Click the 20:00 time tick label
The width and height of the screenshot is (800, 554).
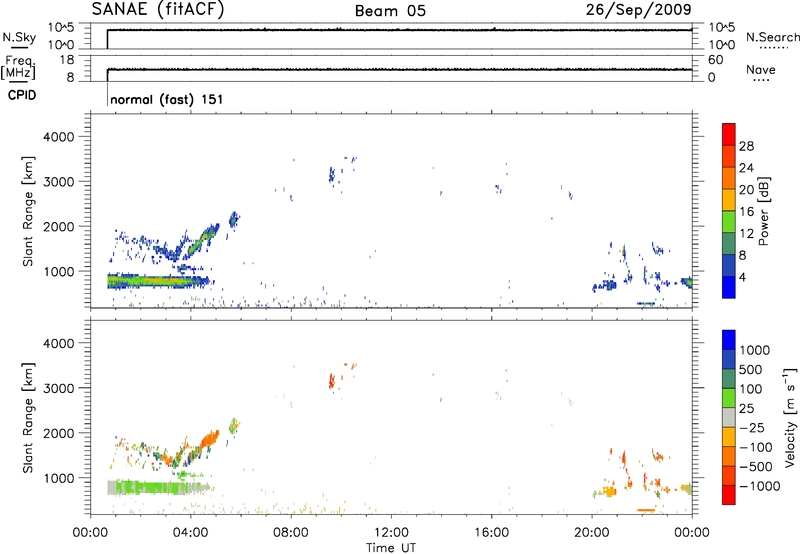pos(591,533)
